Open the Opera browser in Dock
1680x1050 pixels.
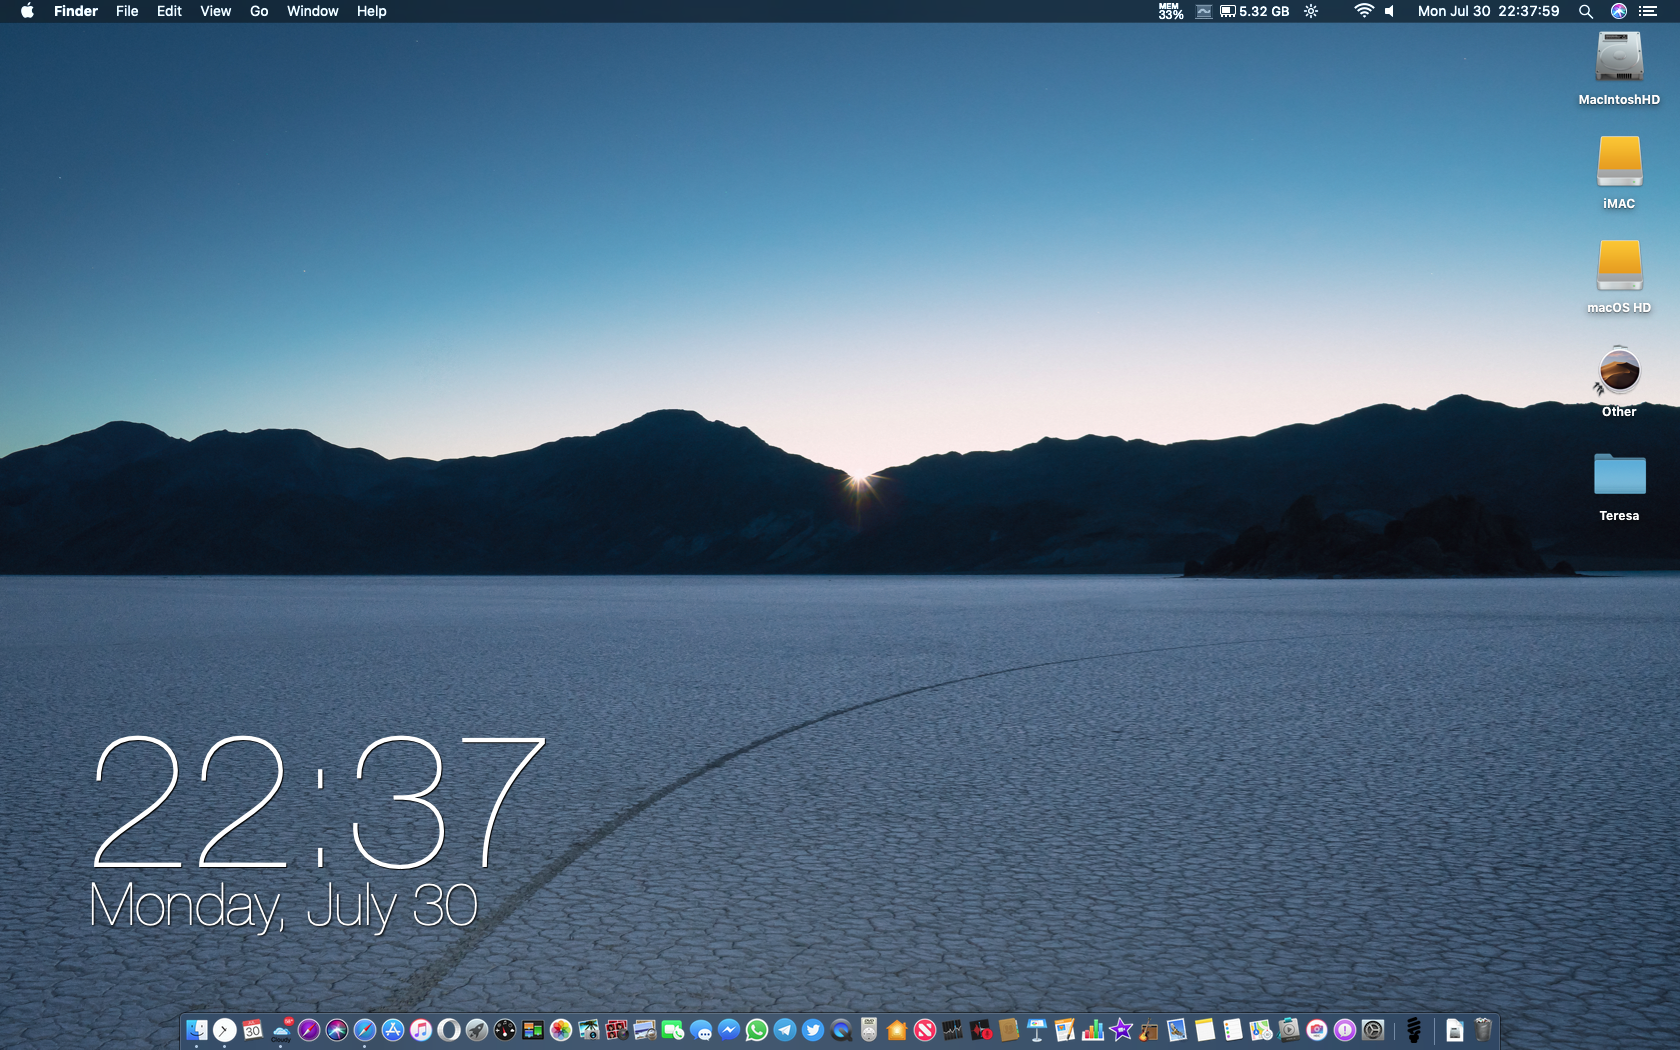tap(449, 1030)
